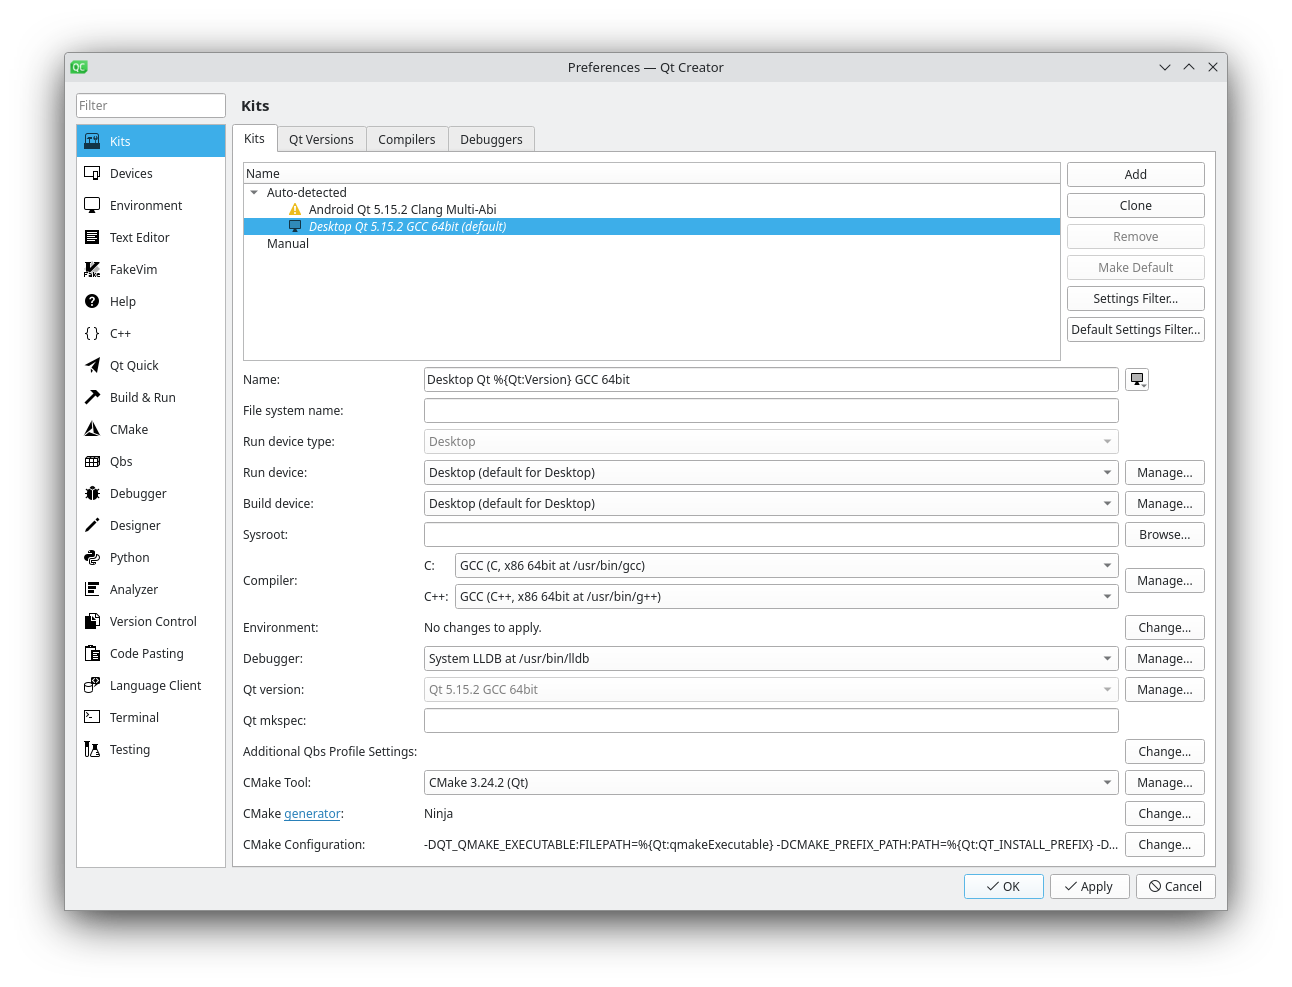Open the Designer pencil icon category
Screen dimensions: 1292x987
(x=92, y=525)
